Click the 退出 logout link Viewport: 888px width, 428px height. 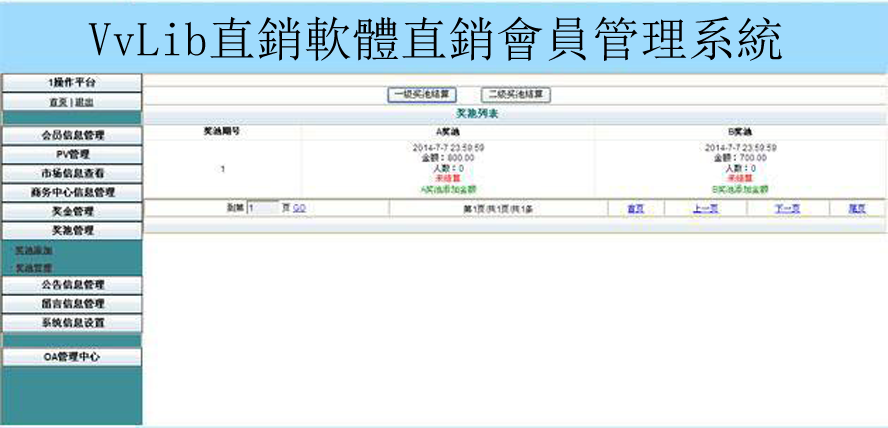click(84, 102)
